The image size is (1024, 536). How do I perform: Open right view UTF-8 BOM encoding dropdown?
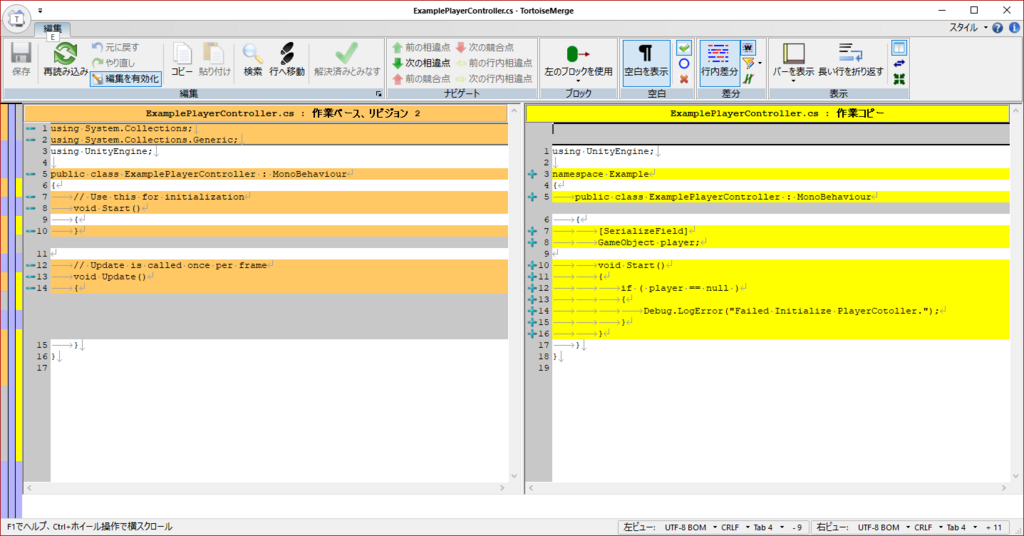coord(884,527)
